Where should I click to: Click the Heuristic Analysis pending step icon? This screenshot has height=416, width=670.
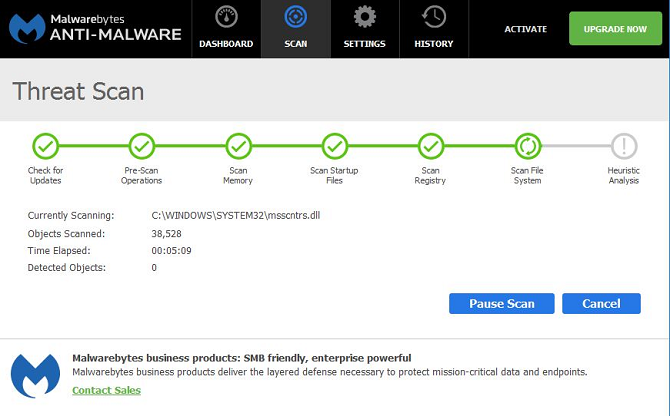coord(624,146)
